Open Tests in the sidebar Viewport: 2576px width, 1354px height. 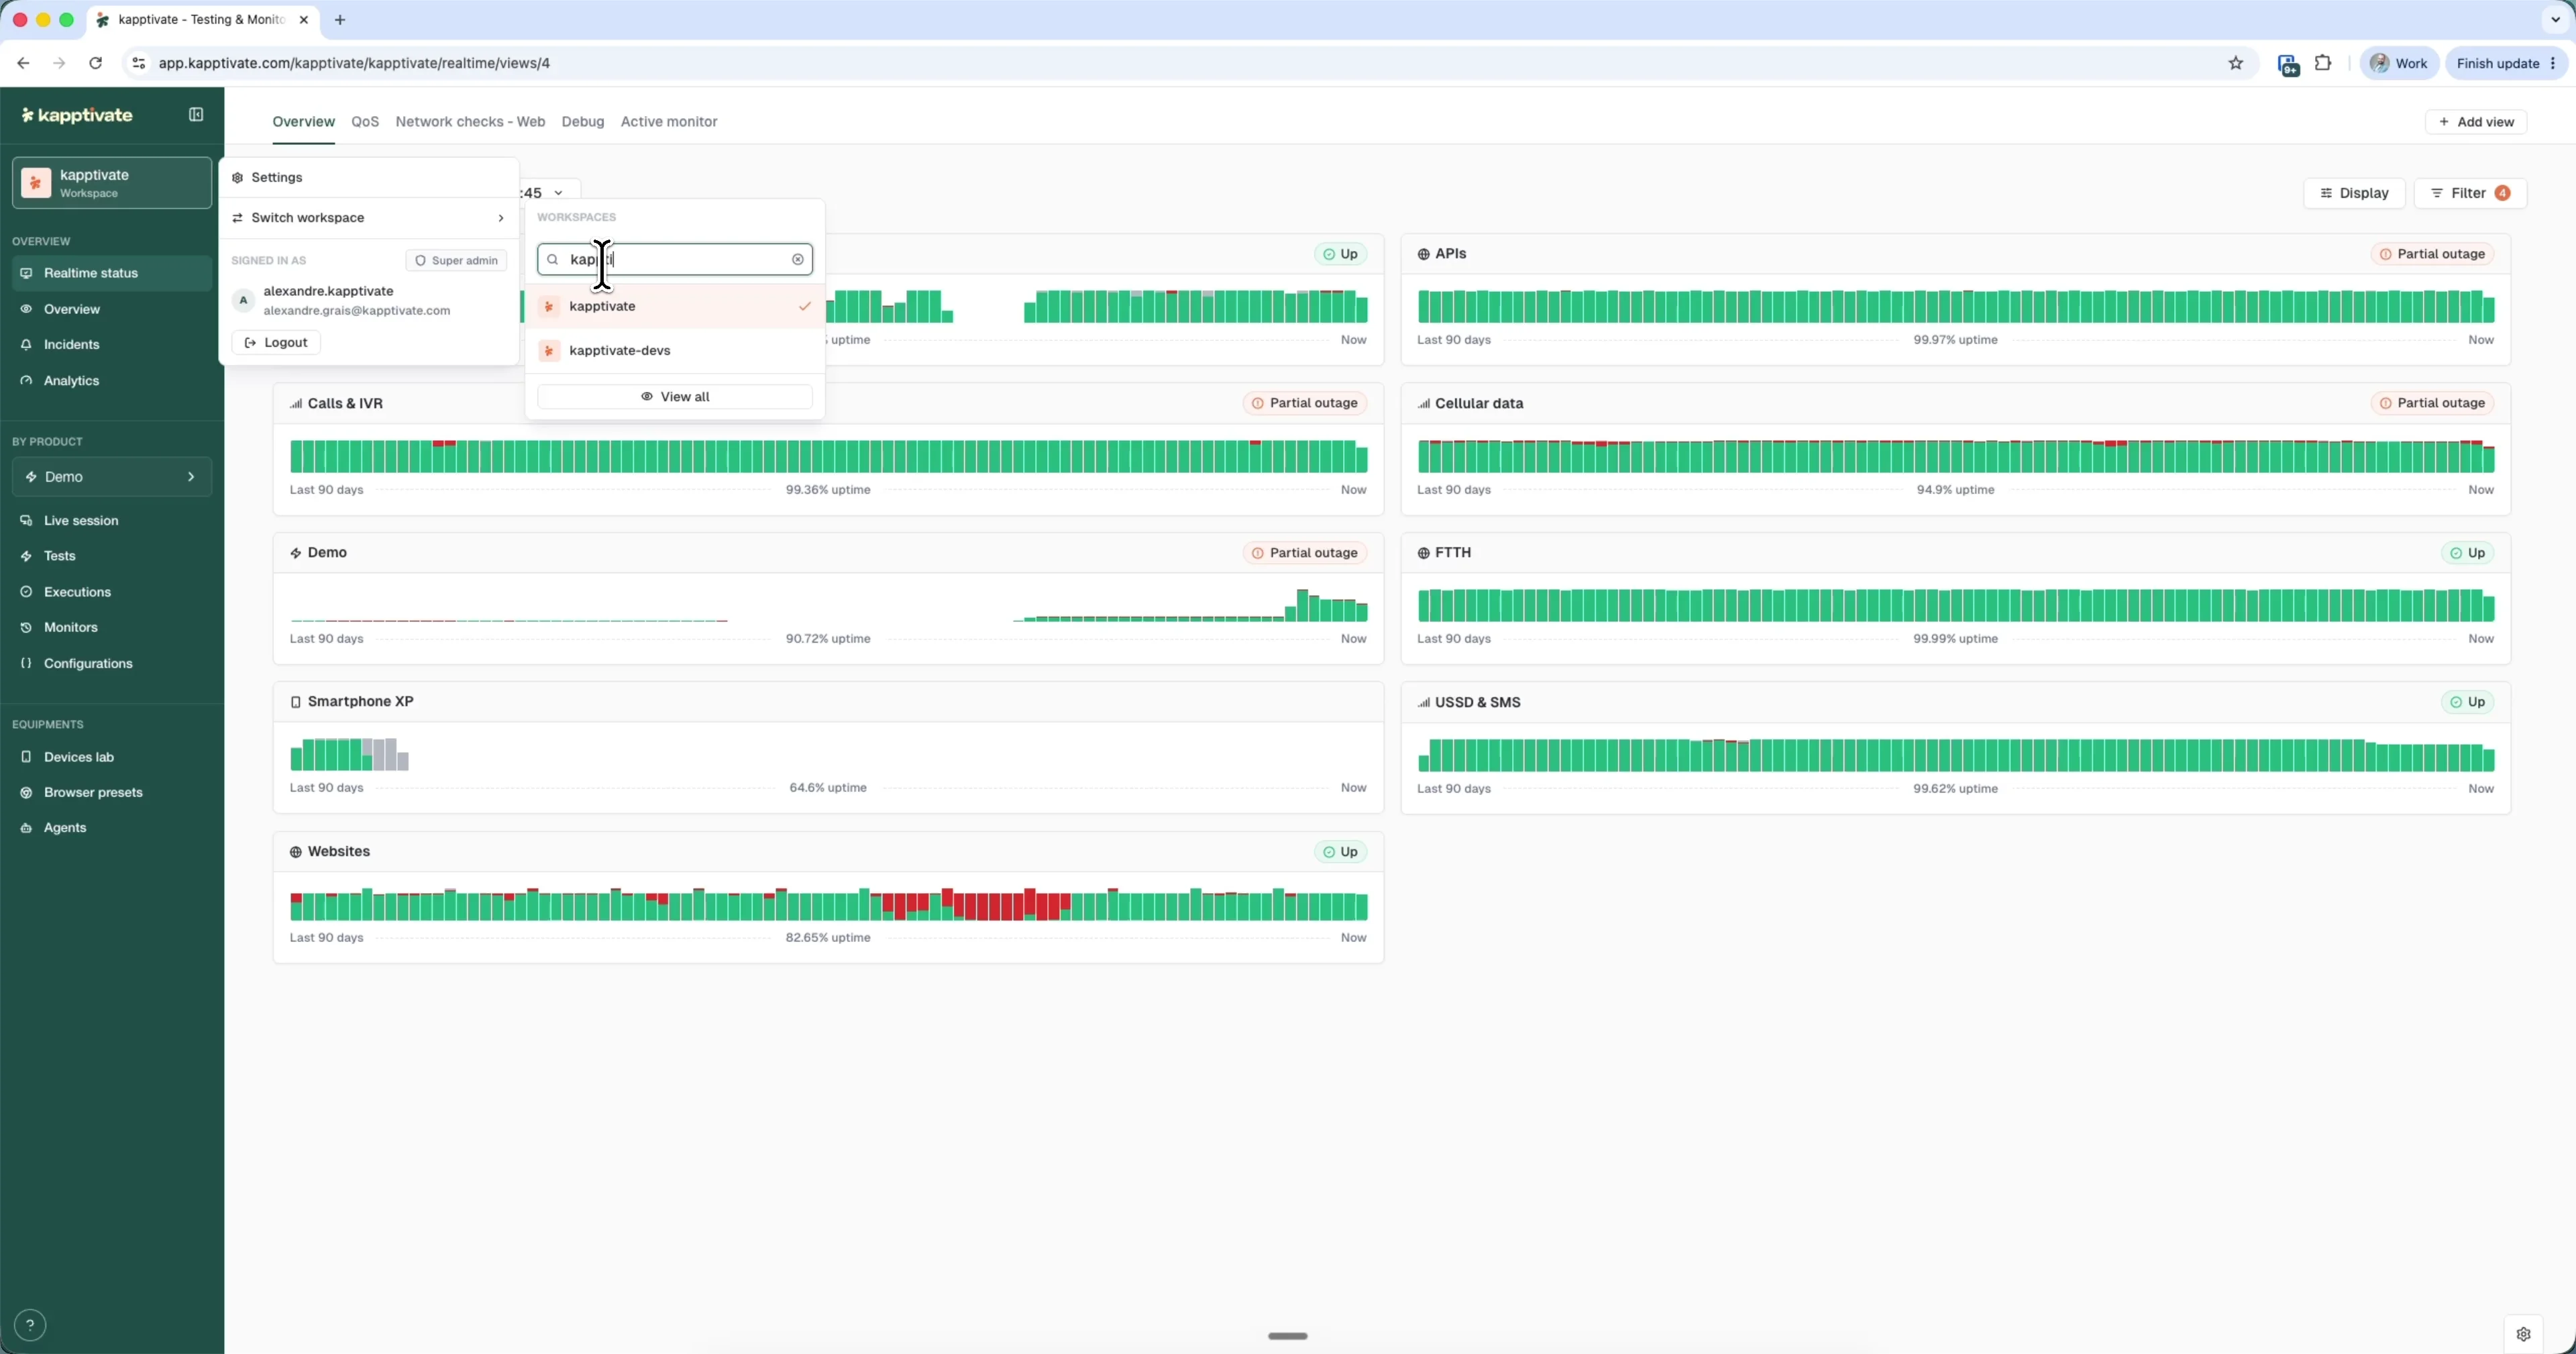coord(112,556)
